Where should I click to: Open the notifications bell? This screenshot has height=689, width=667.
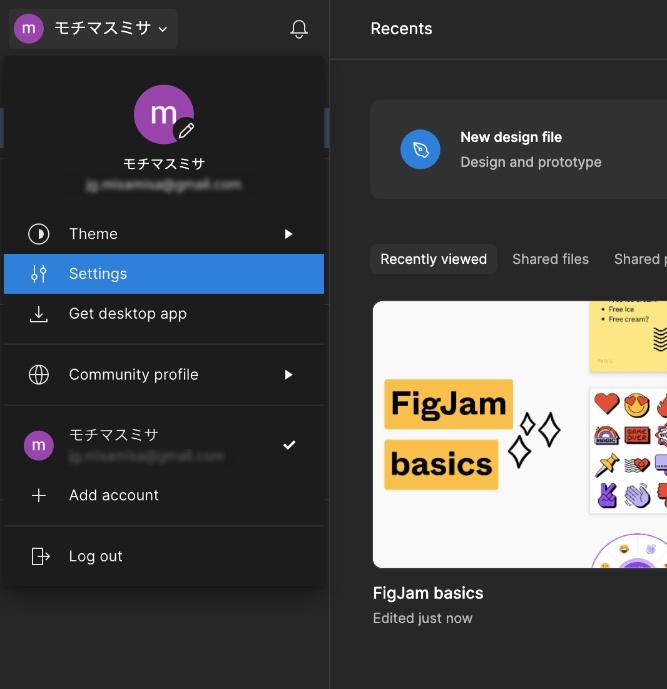[x=299, y=29]
